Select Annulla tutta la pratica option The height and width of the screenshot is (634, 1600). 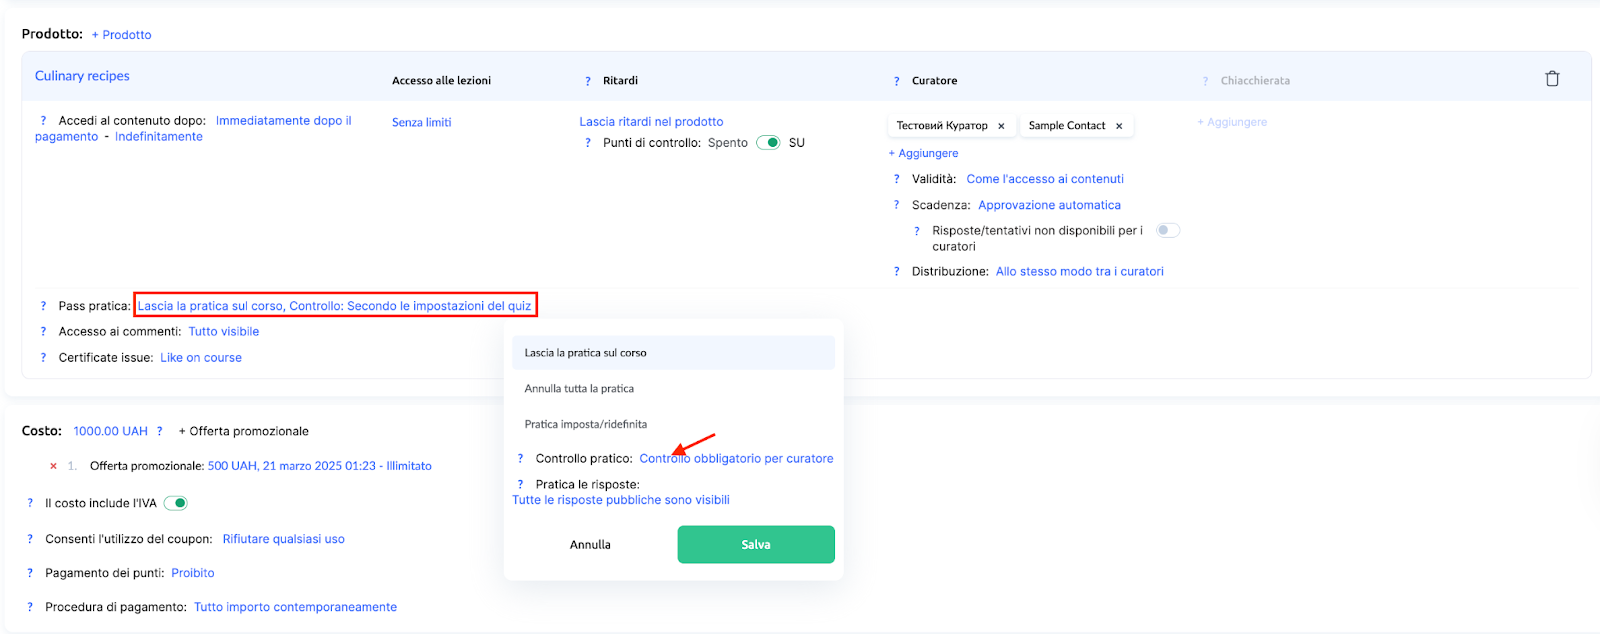point(579,389)
